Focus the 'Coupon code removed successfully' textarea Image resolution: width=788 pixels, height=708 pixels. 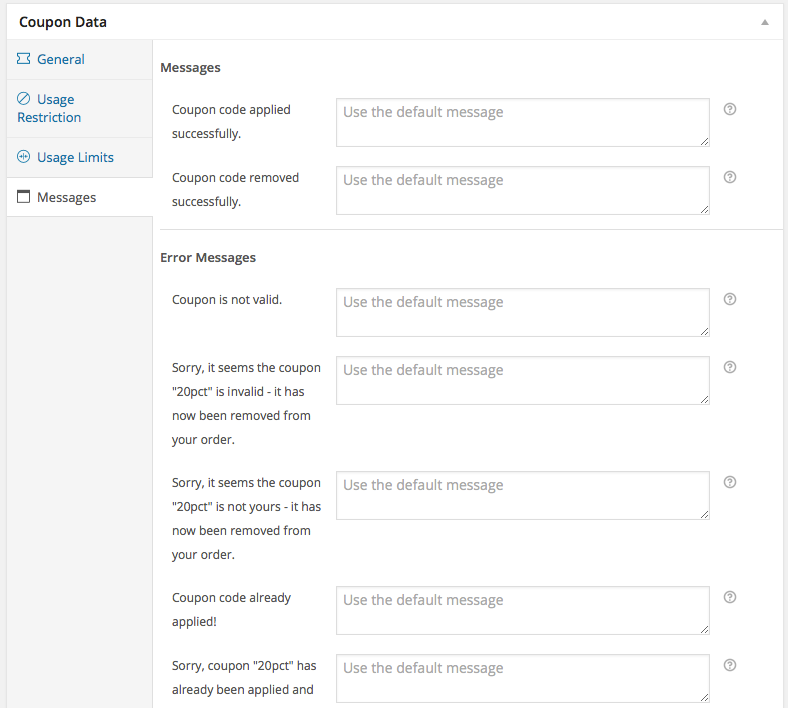click(522, 190)
